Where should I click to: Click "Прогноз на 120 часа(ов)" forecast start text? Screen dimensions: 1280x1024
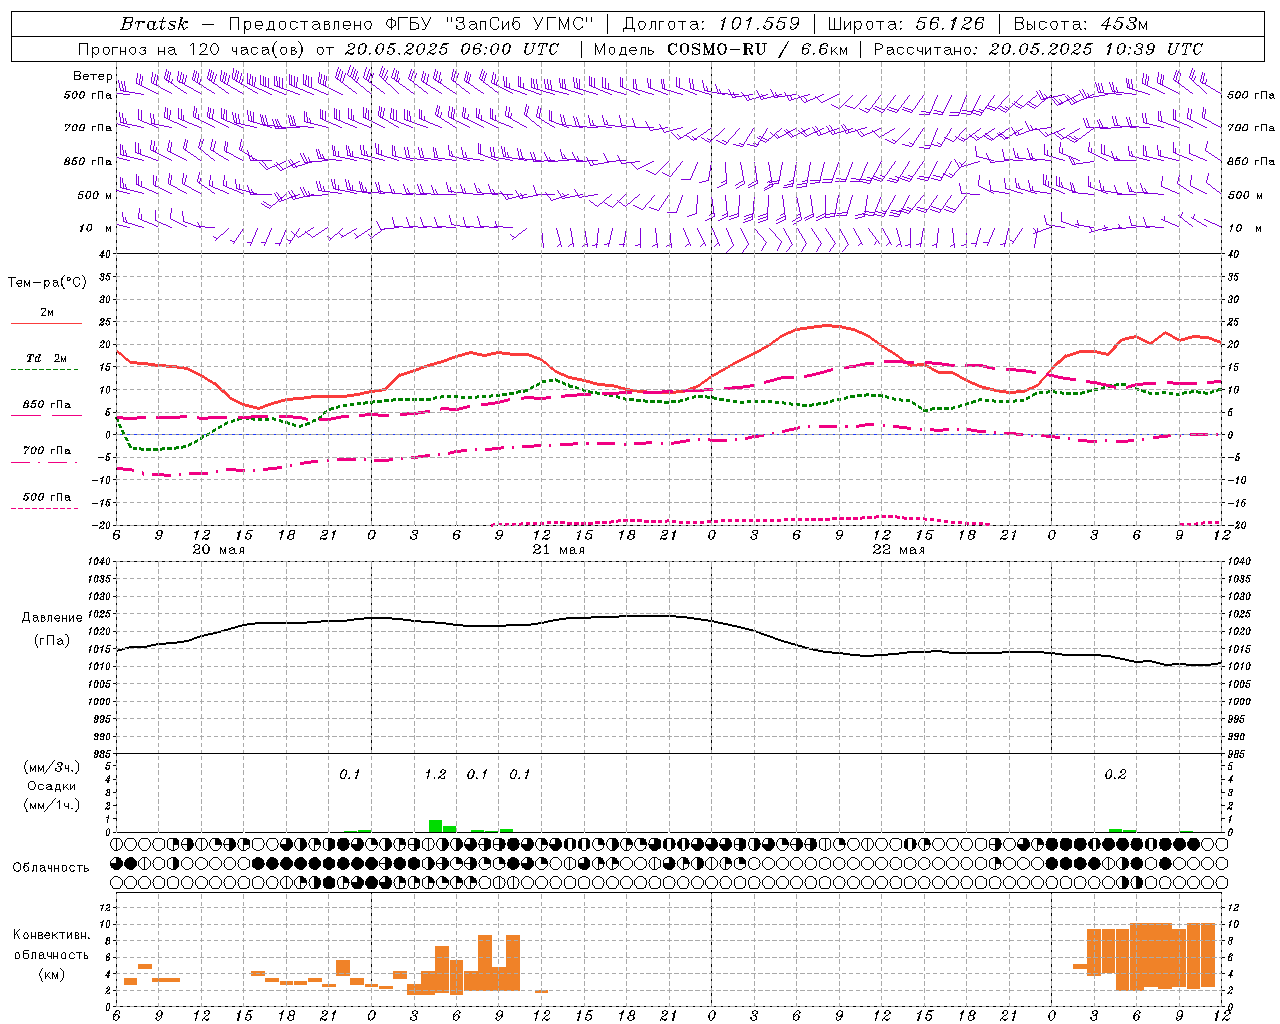pos(192,49)
